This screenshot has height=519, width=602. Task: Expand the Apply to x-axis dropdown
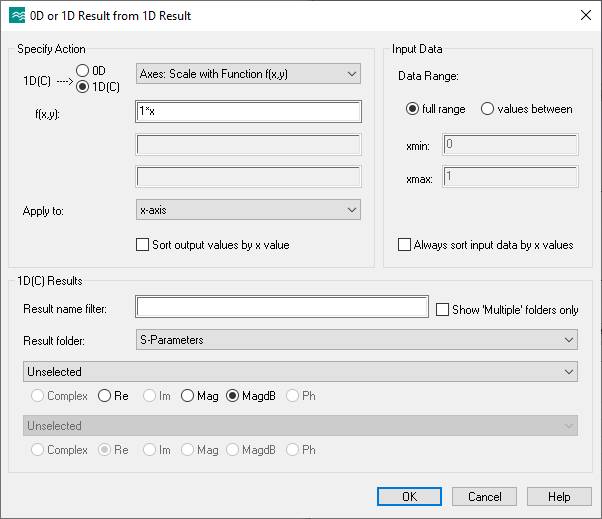click(248, 210)
